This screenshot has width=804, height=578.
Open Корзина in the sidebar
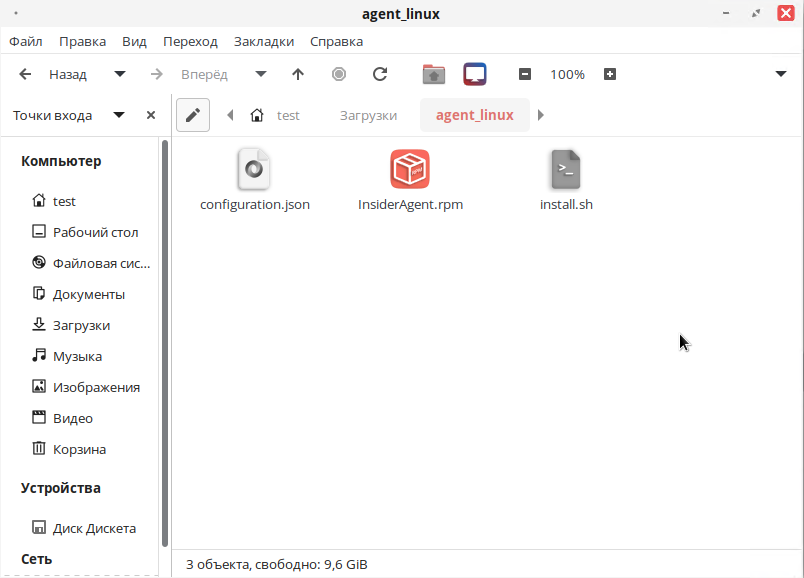pos(79,449)
